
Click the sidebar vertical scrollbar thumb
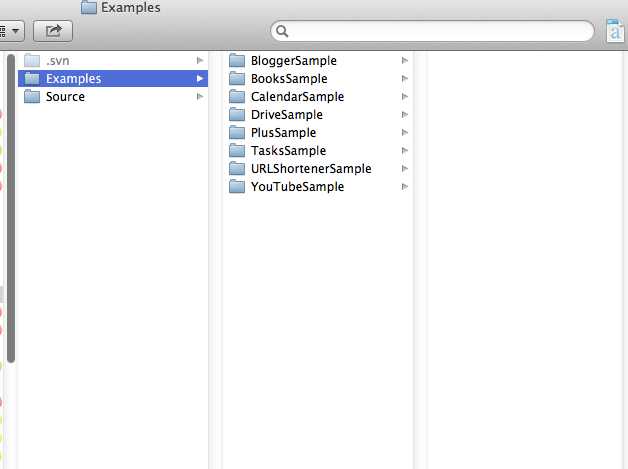click(x=11, y=208)
